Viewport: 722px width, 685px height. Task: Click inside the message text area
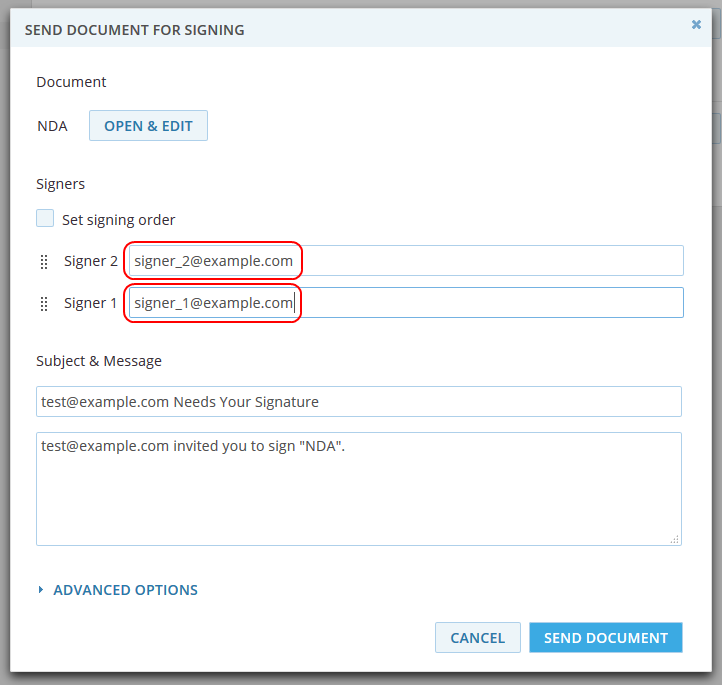(359, 489)
